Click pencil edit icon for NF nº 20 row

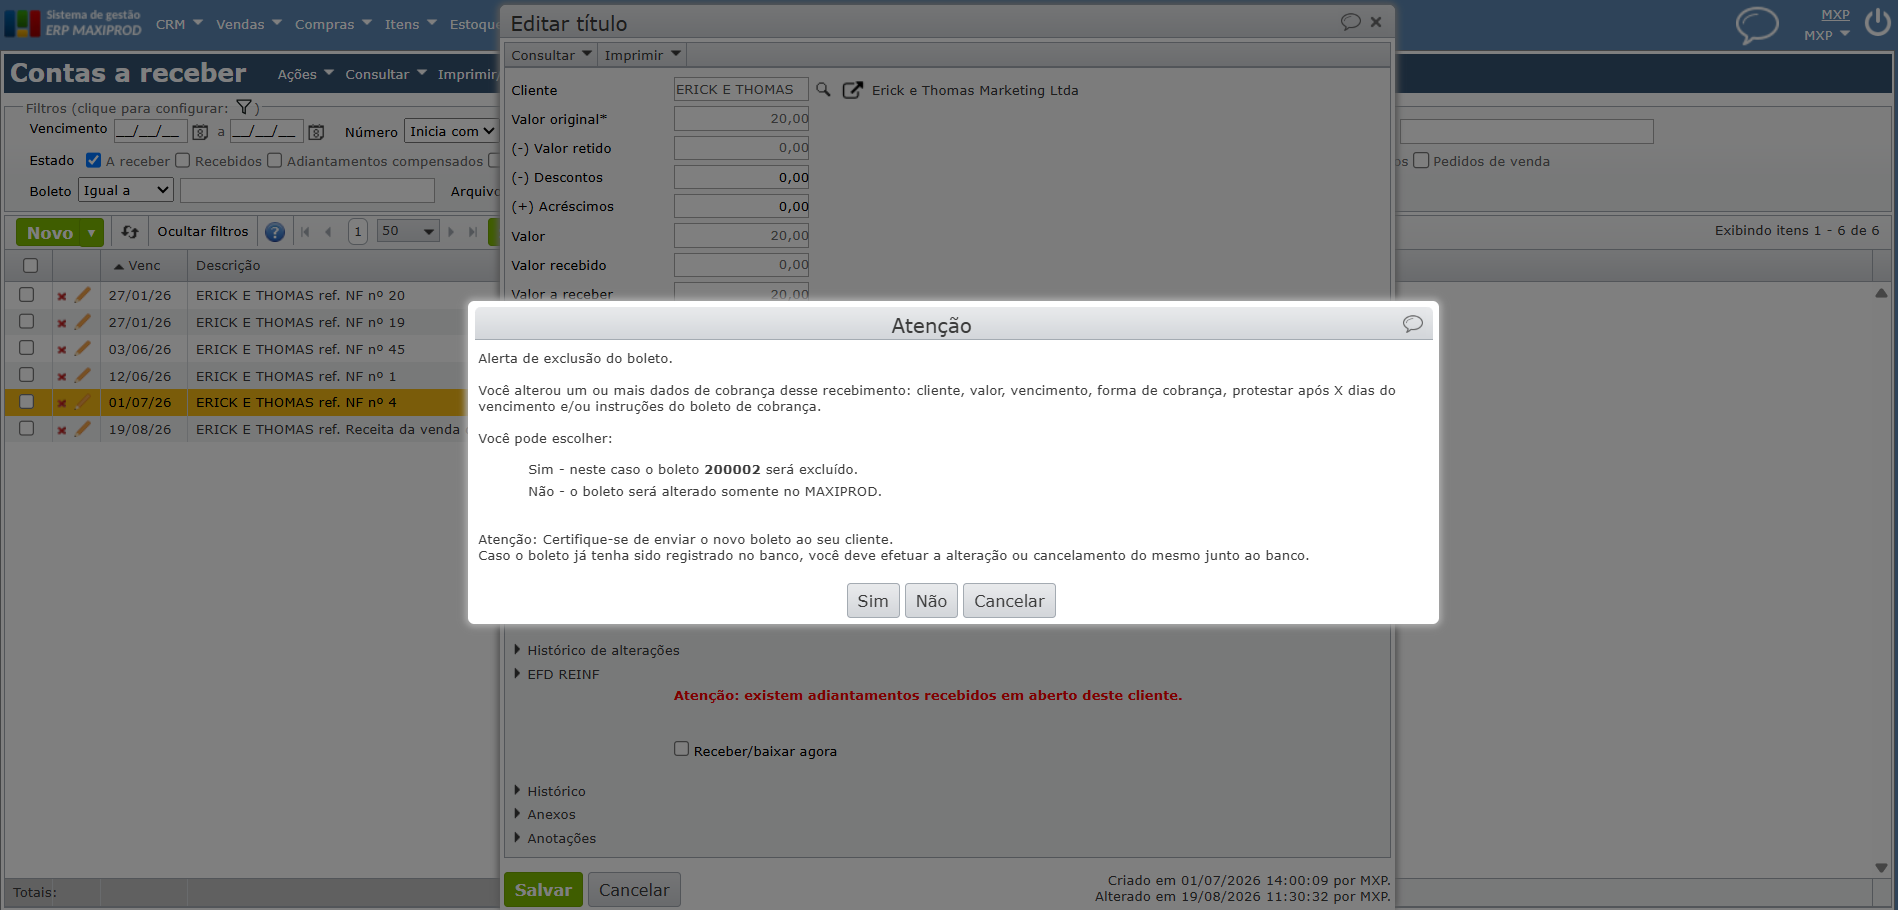(83, 295)
